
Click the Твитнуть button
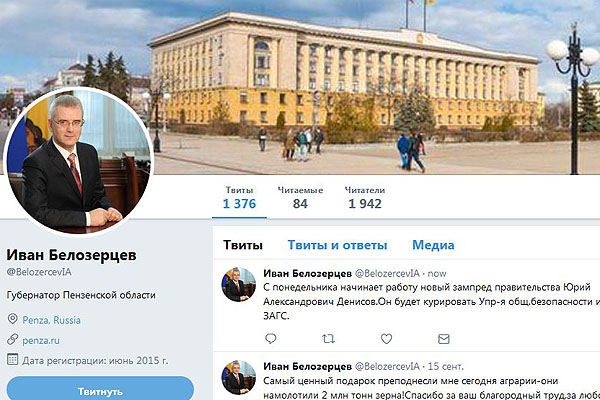tap(100, 390)
